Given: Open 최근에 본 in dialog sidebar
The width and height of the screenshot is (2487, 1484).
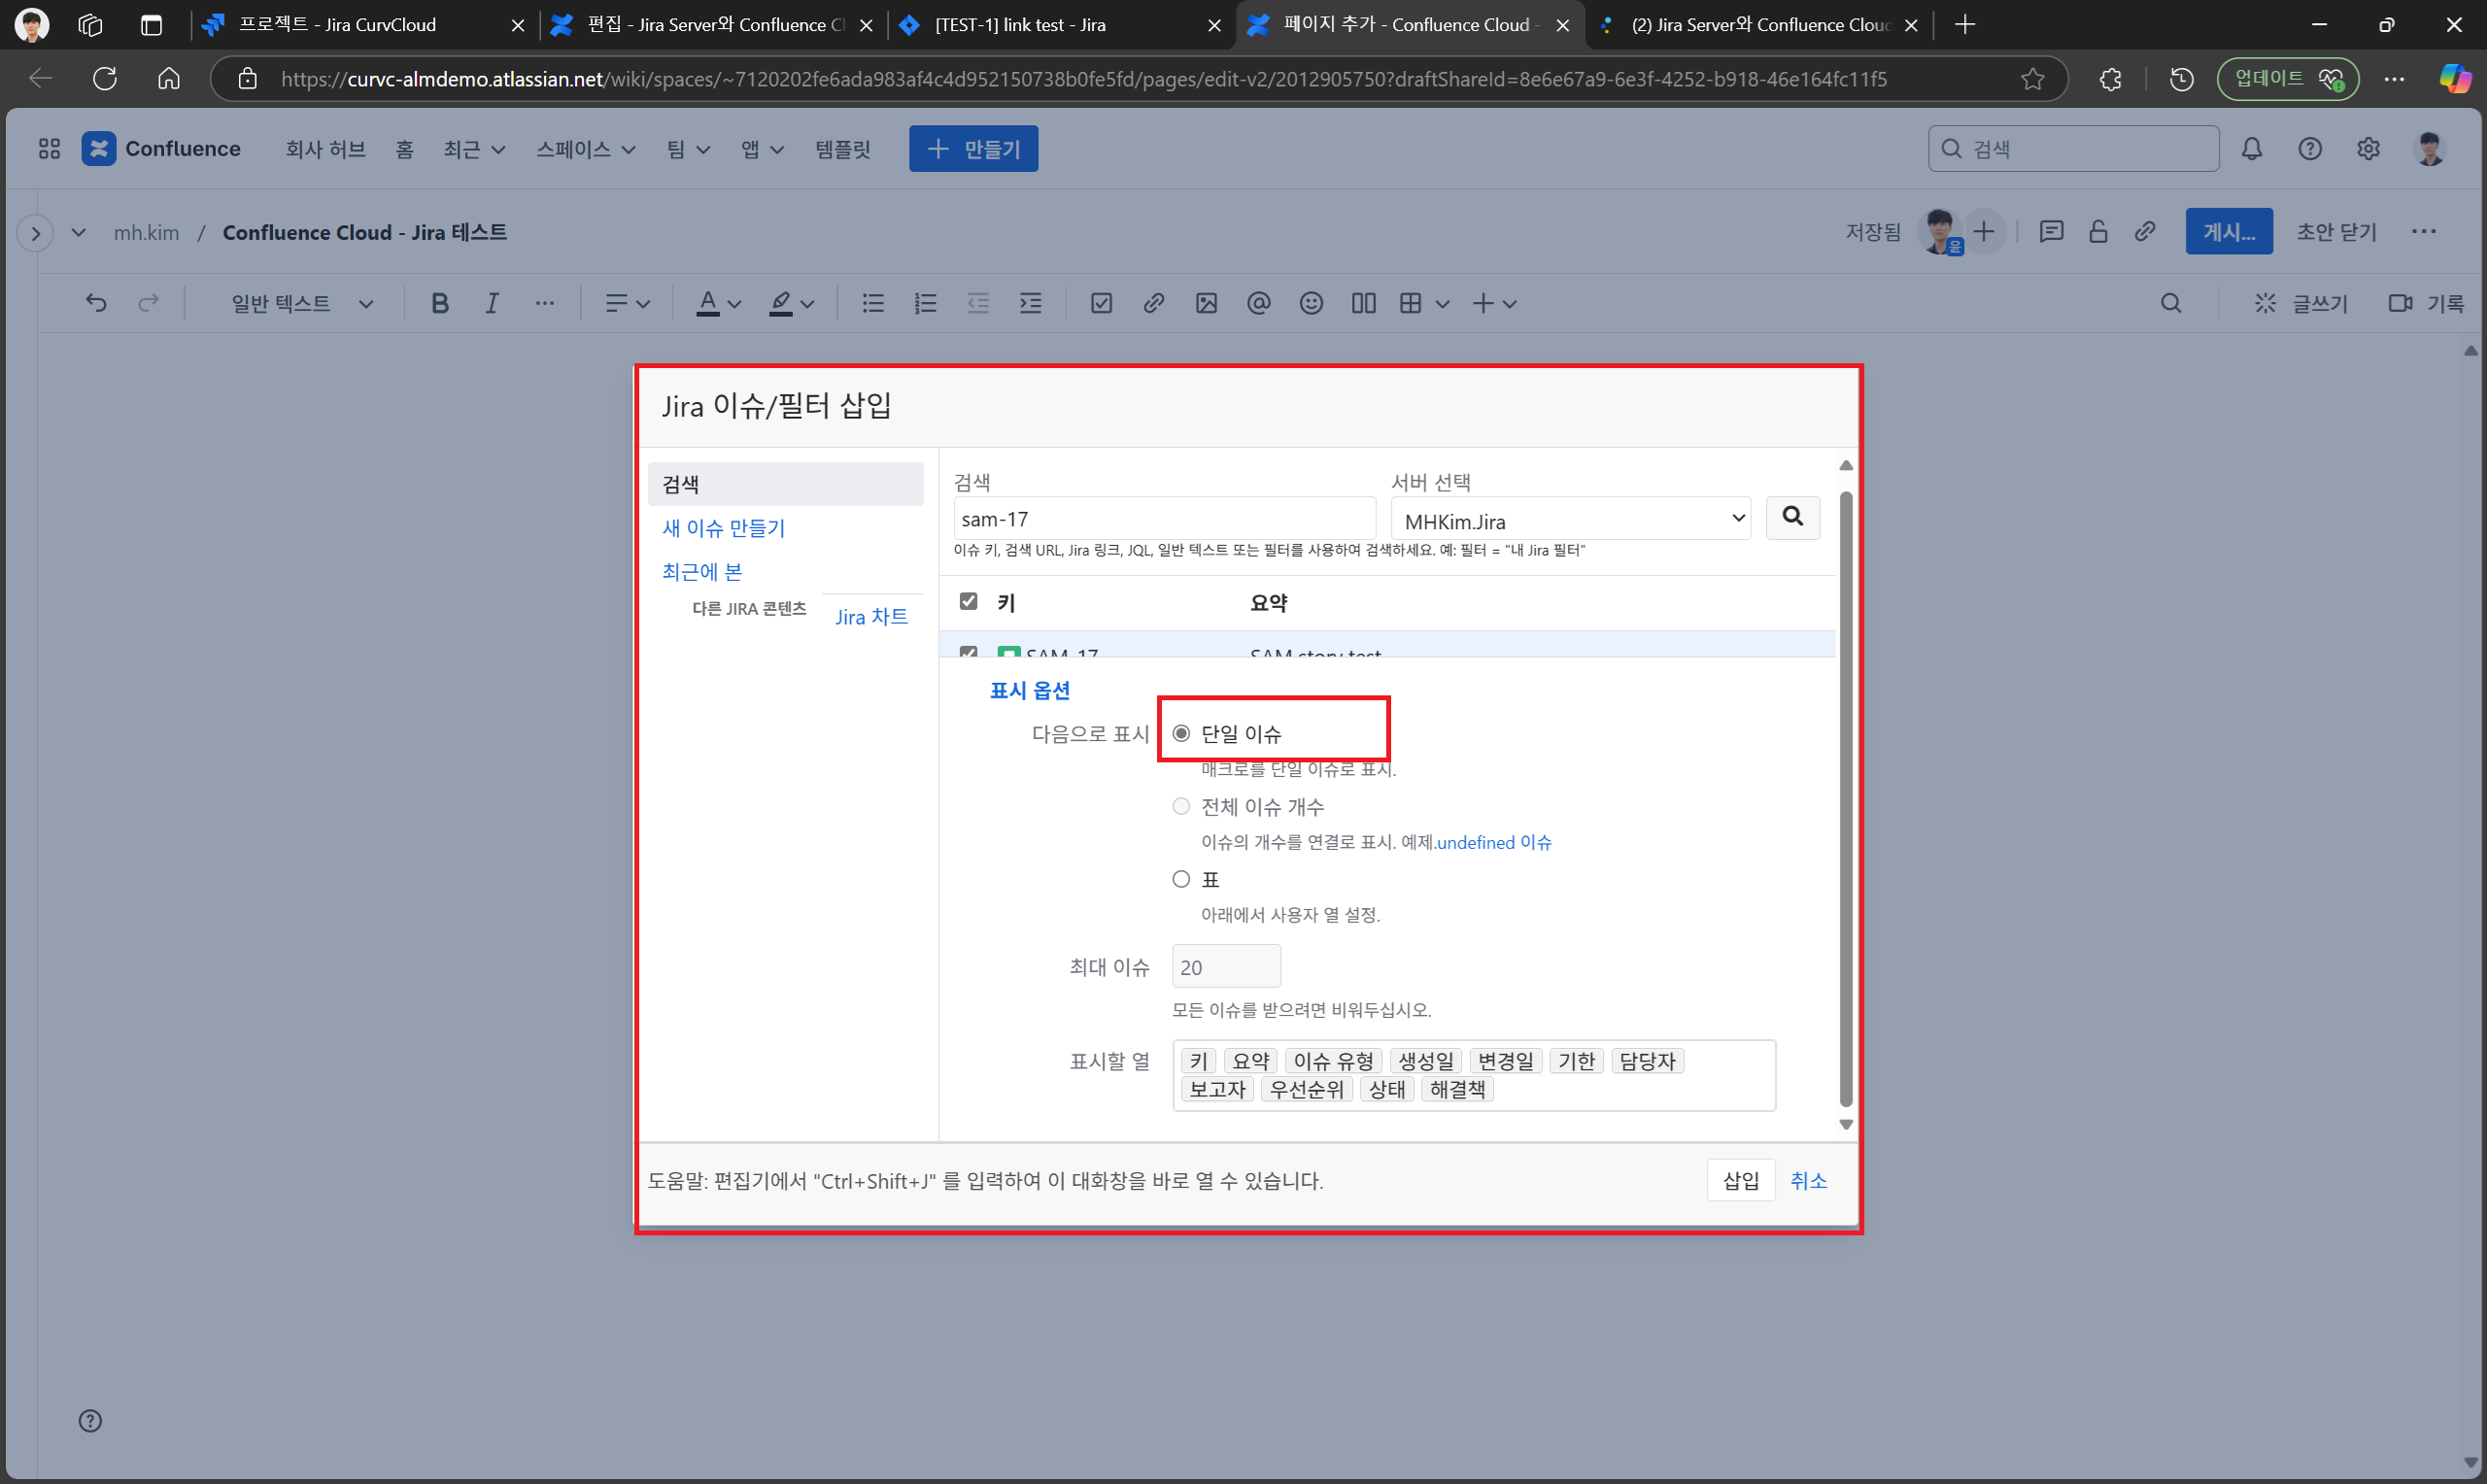Looking at the screenshot, I should click(x=702, y=572).
